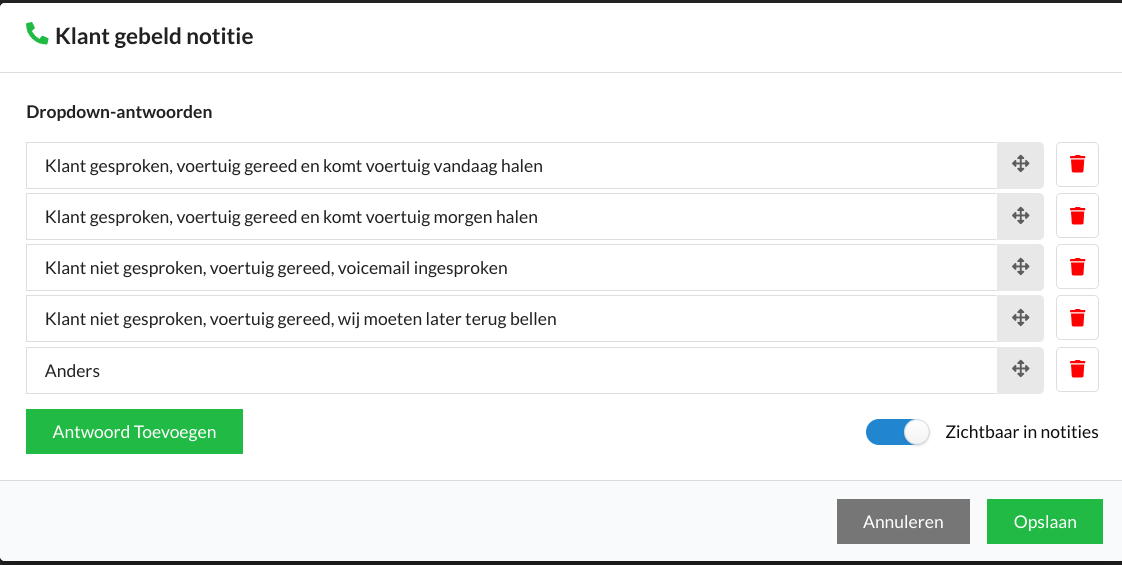Remove the 'later terug bellen' answer via trash icon
The width and height of the screenshot is (1122, 565).
pos(1077,318)
